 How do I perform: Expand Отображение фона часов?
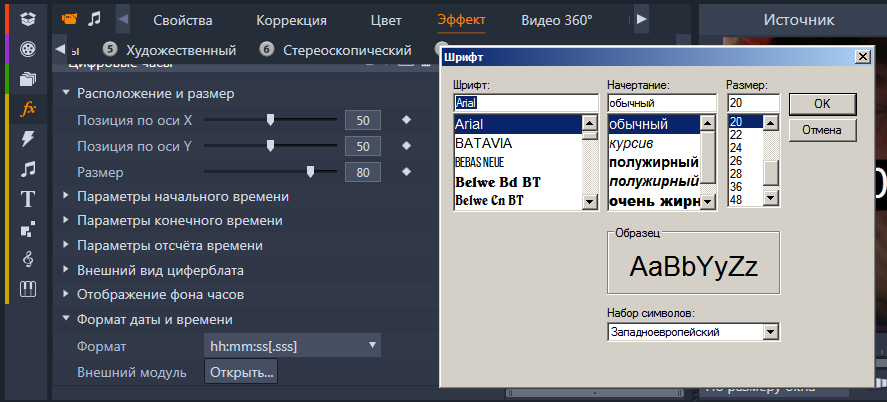66,295
